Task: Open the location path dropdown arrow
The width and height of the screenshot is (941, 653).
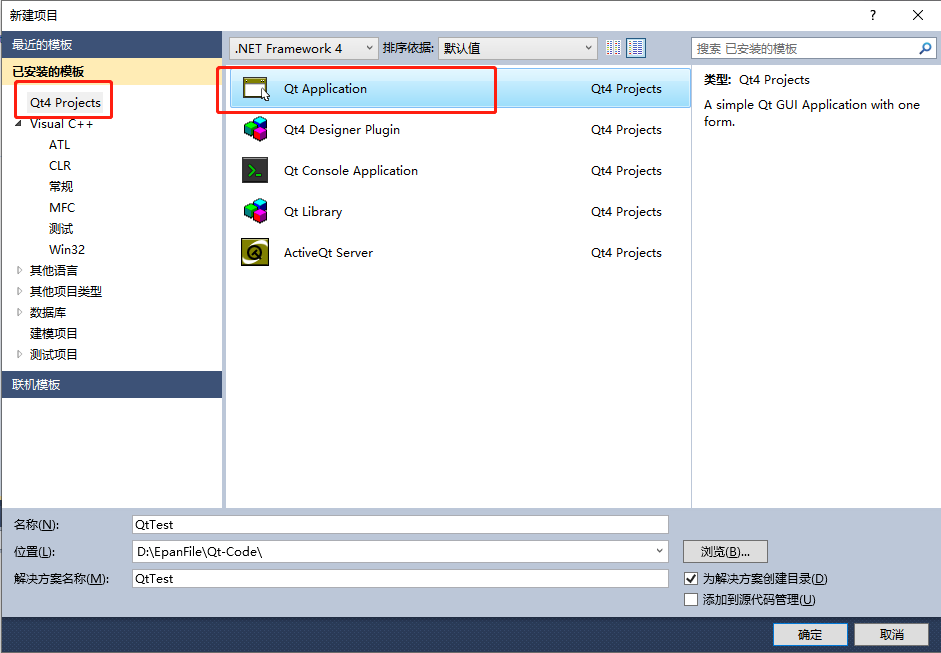Action: point(658,551)
